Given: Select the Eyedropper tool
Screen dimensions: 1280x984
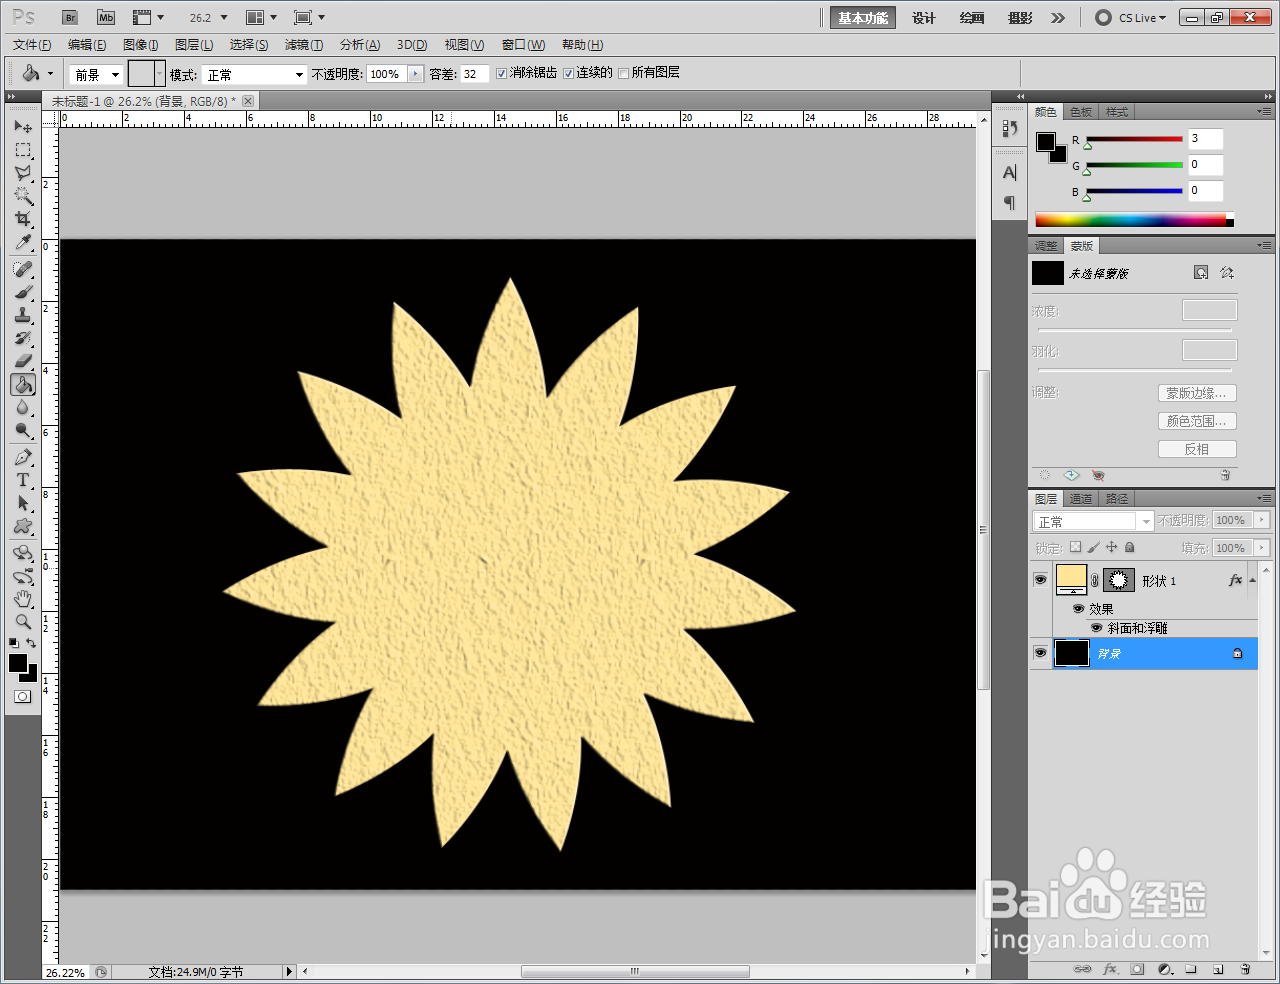Looking at the screenshot, I should click(x=23, y=242).
